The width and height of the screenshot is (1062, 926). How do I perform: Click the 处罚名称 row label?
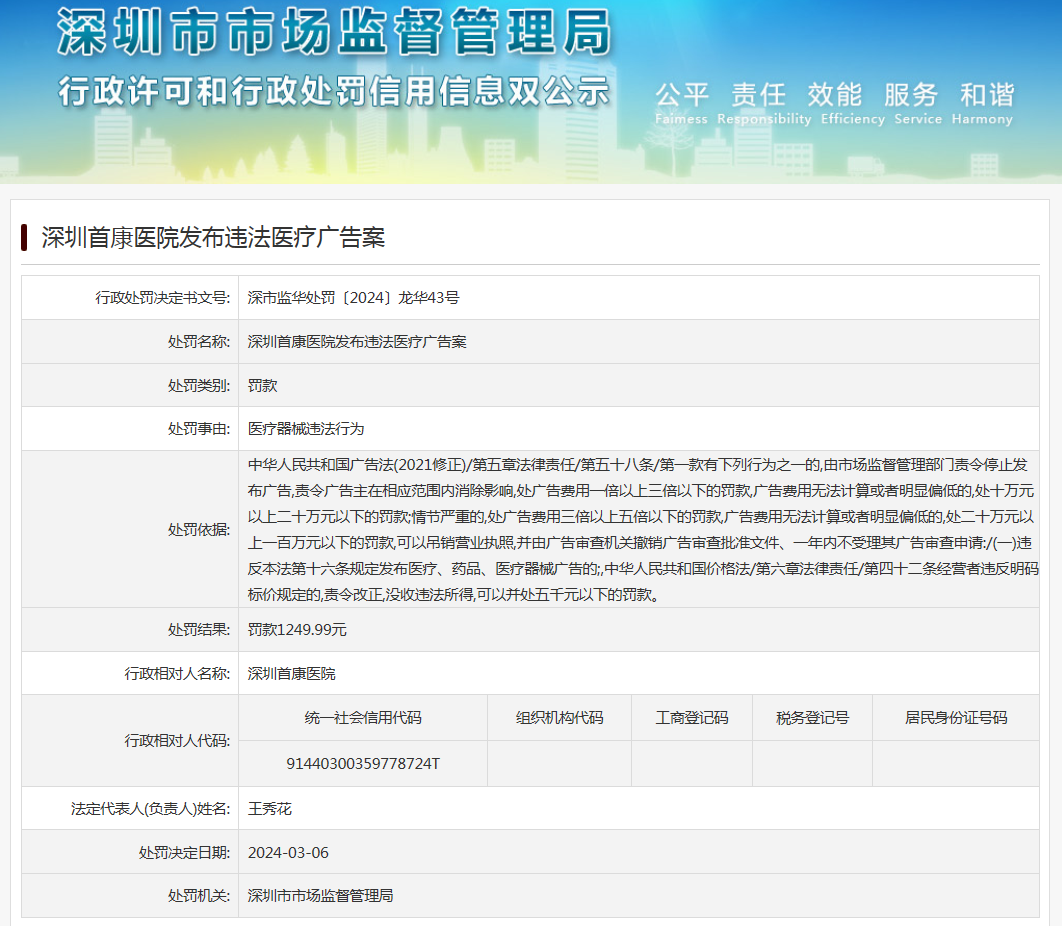[199, 342]
